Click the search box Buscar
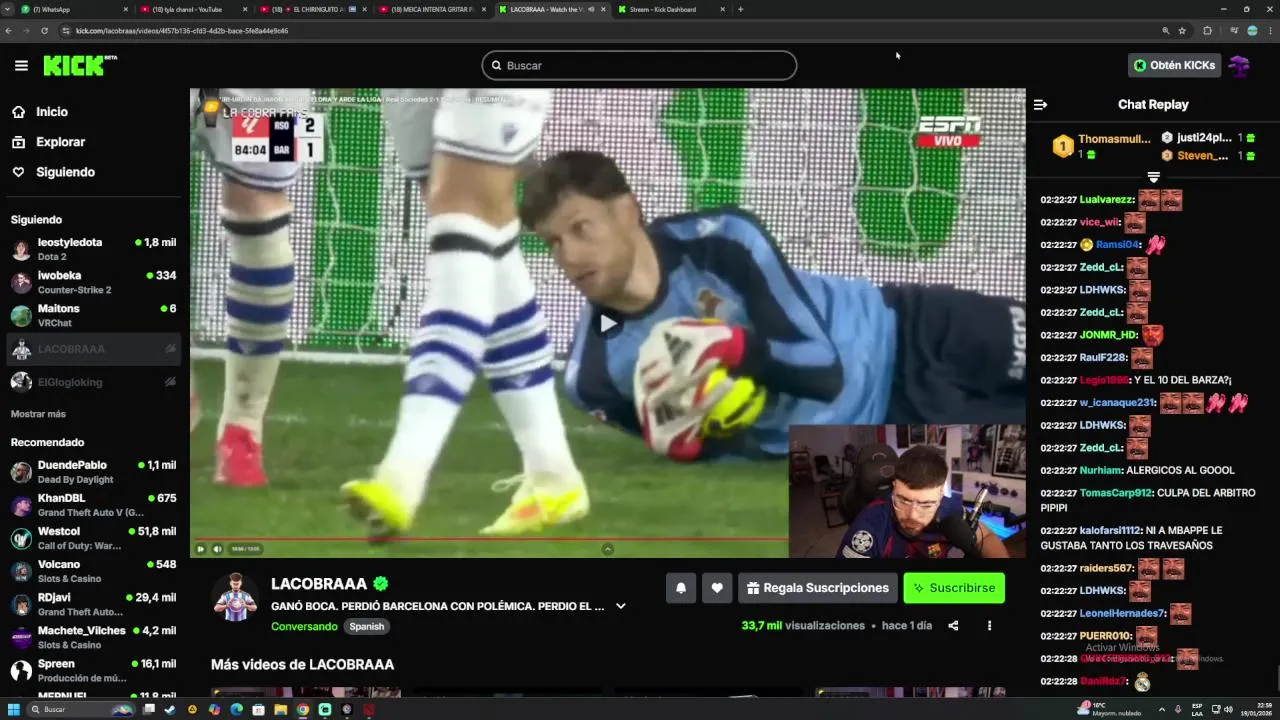 click(x=639, y=65)
